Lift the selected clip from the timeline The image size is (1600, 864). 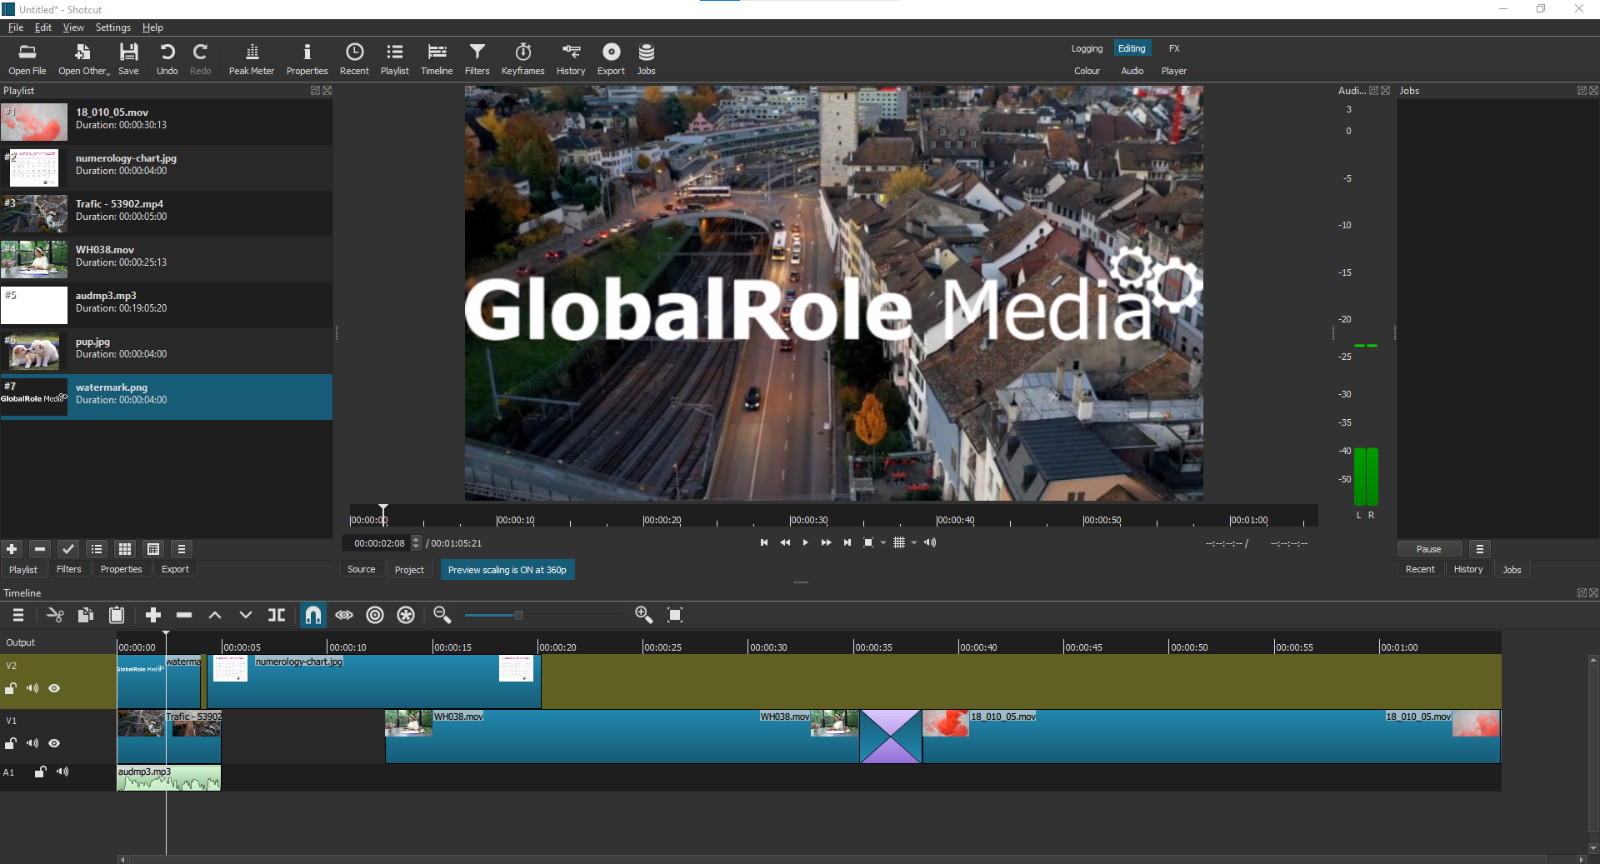point(215,615)
